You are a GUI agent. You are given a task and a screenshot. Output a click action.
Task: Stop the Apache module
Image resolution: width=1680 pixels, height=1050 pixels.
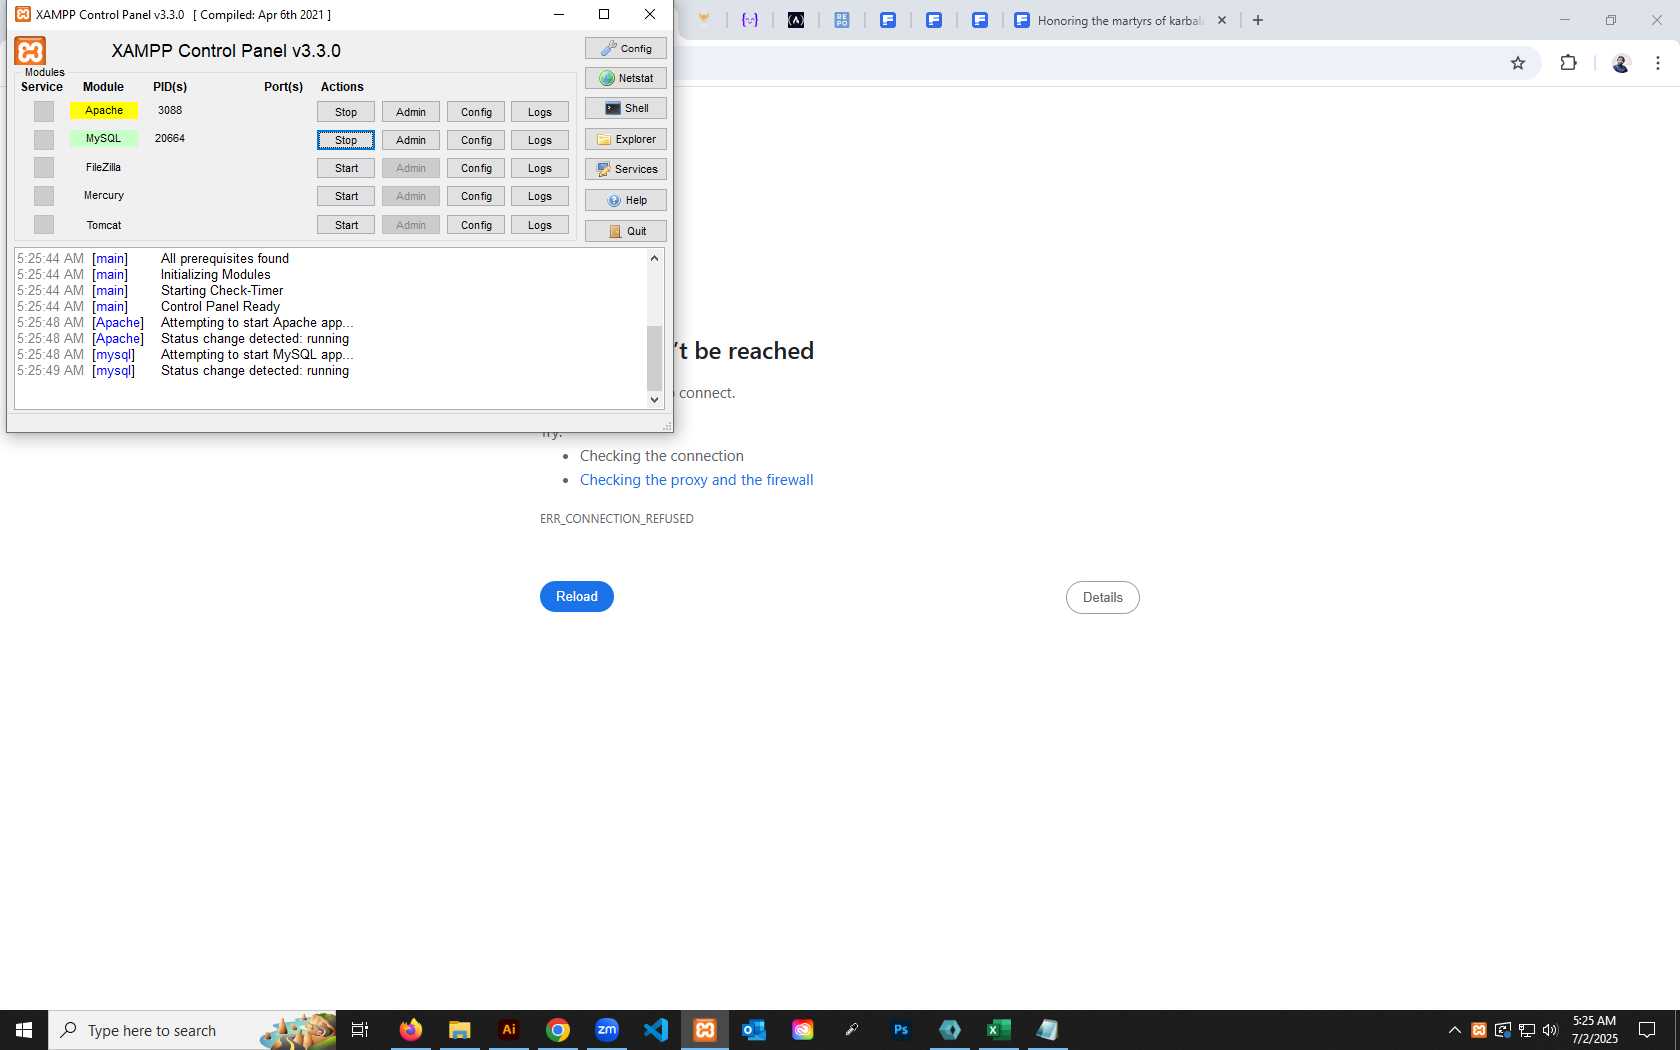tap(346, 112)
